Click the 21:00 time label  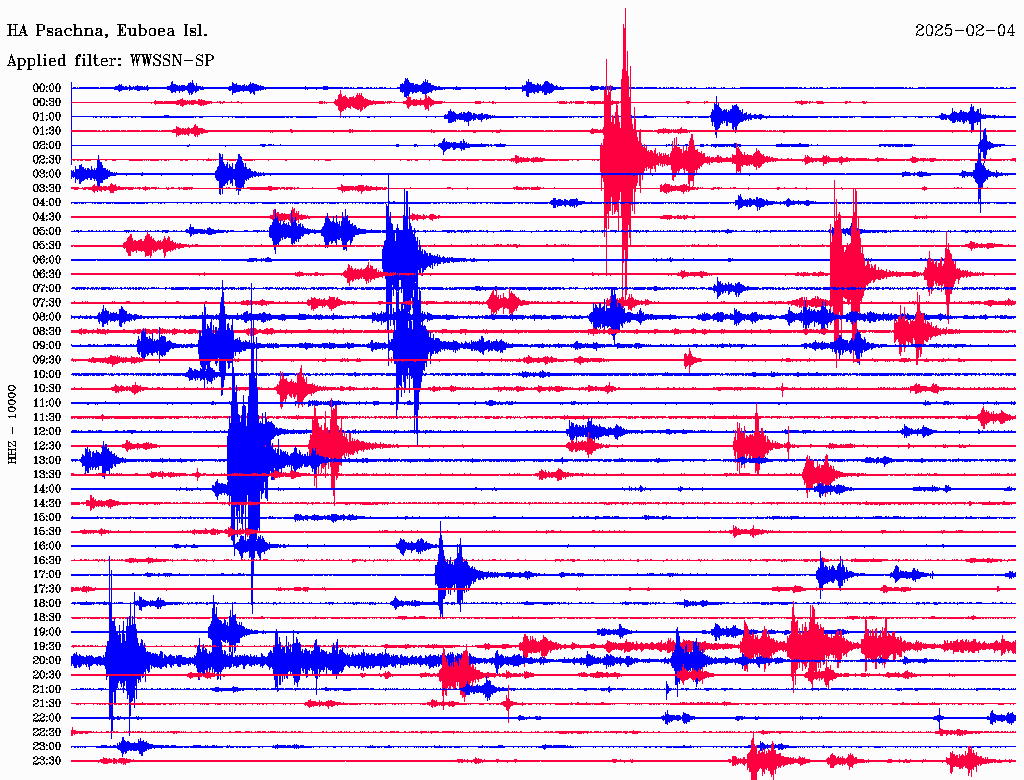(47, 689)
